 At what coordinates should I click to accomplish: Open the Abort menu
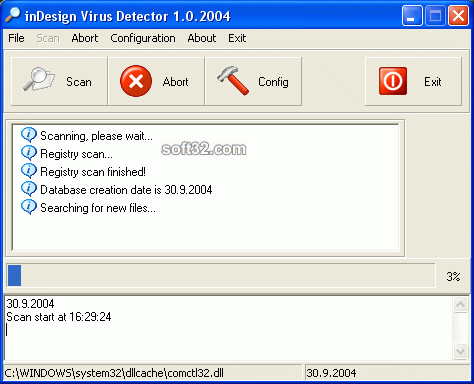pos(85,38)
